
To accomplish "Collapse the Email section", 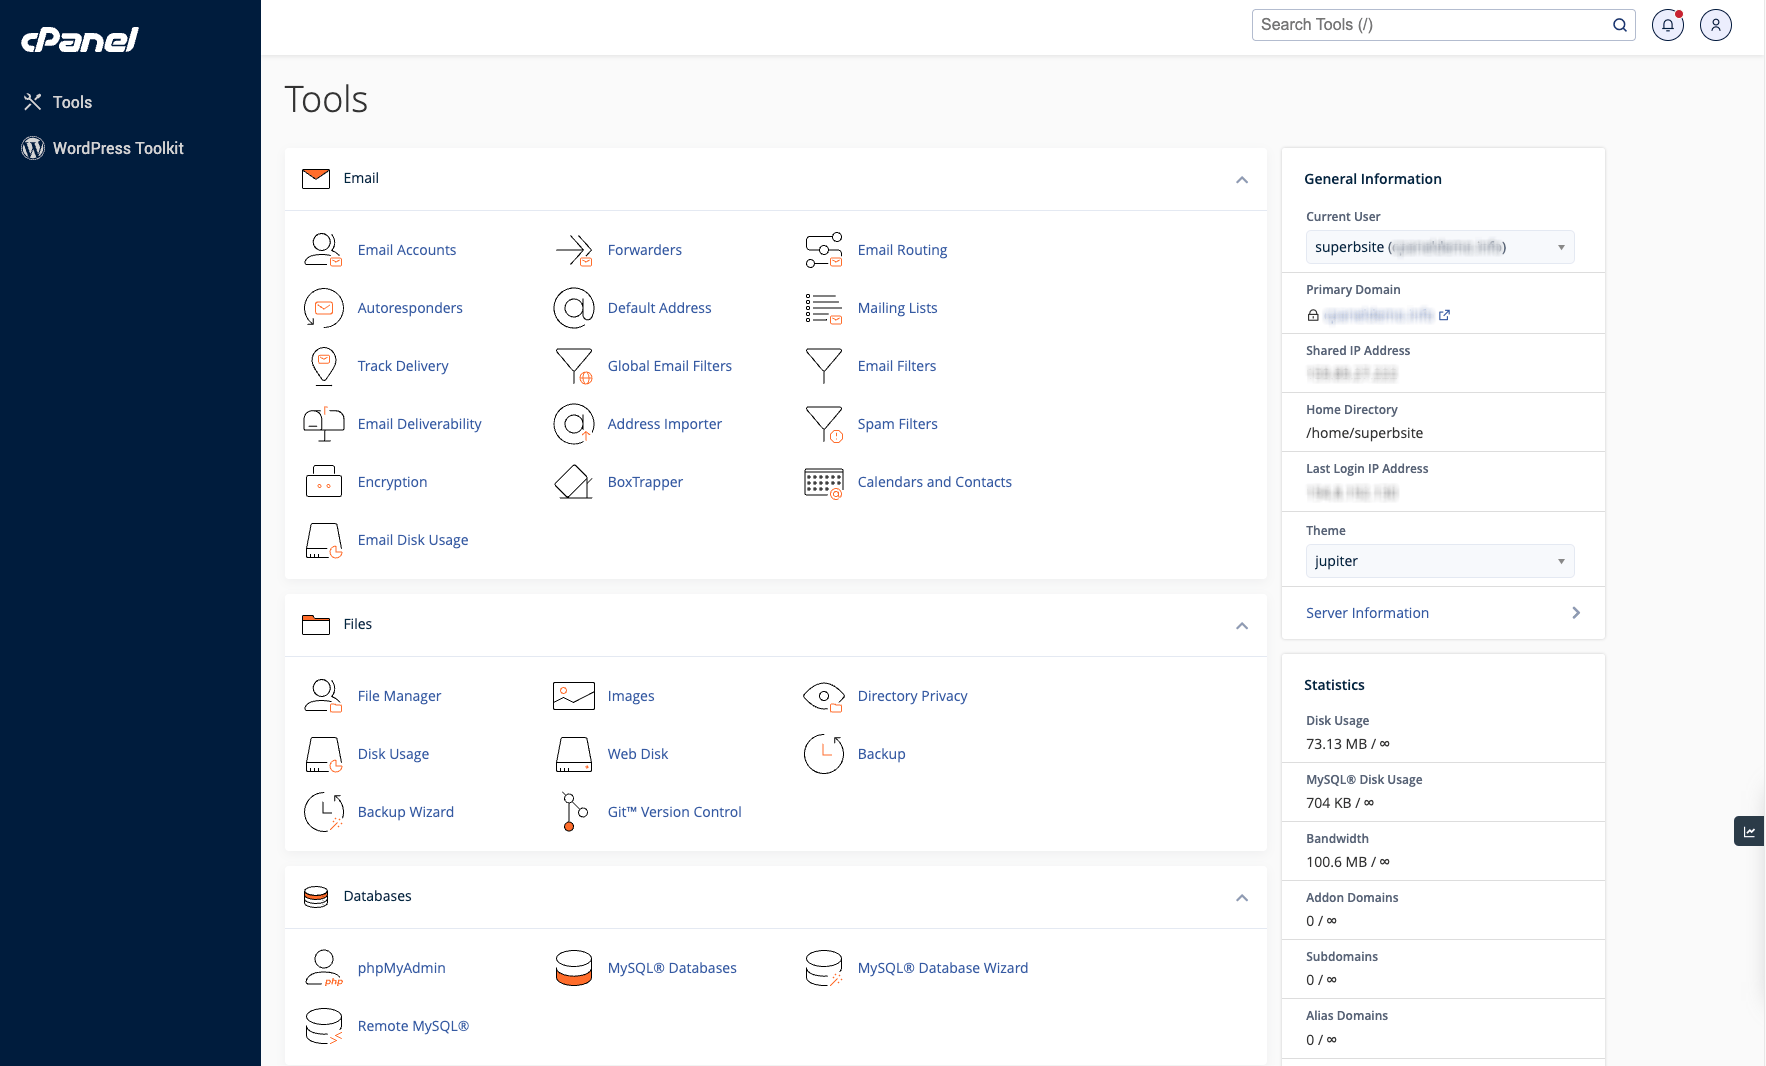I will (1242, 180).
